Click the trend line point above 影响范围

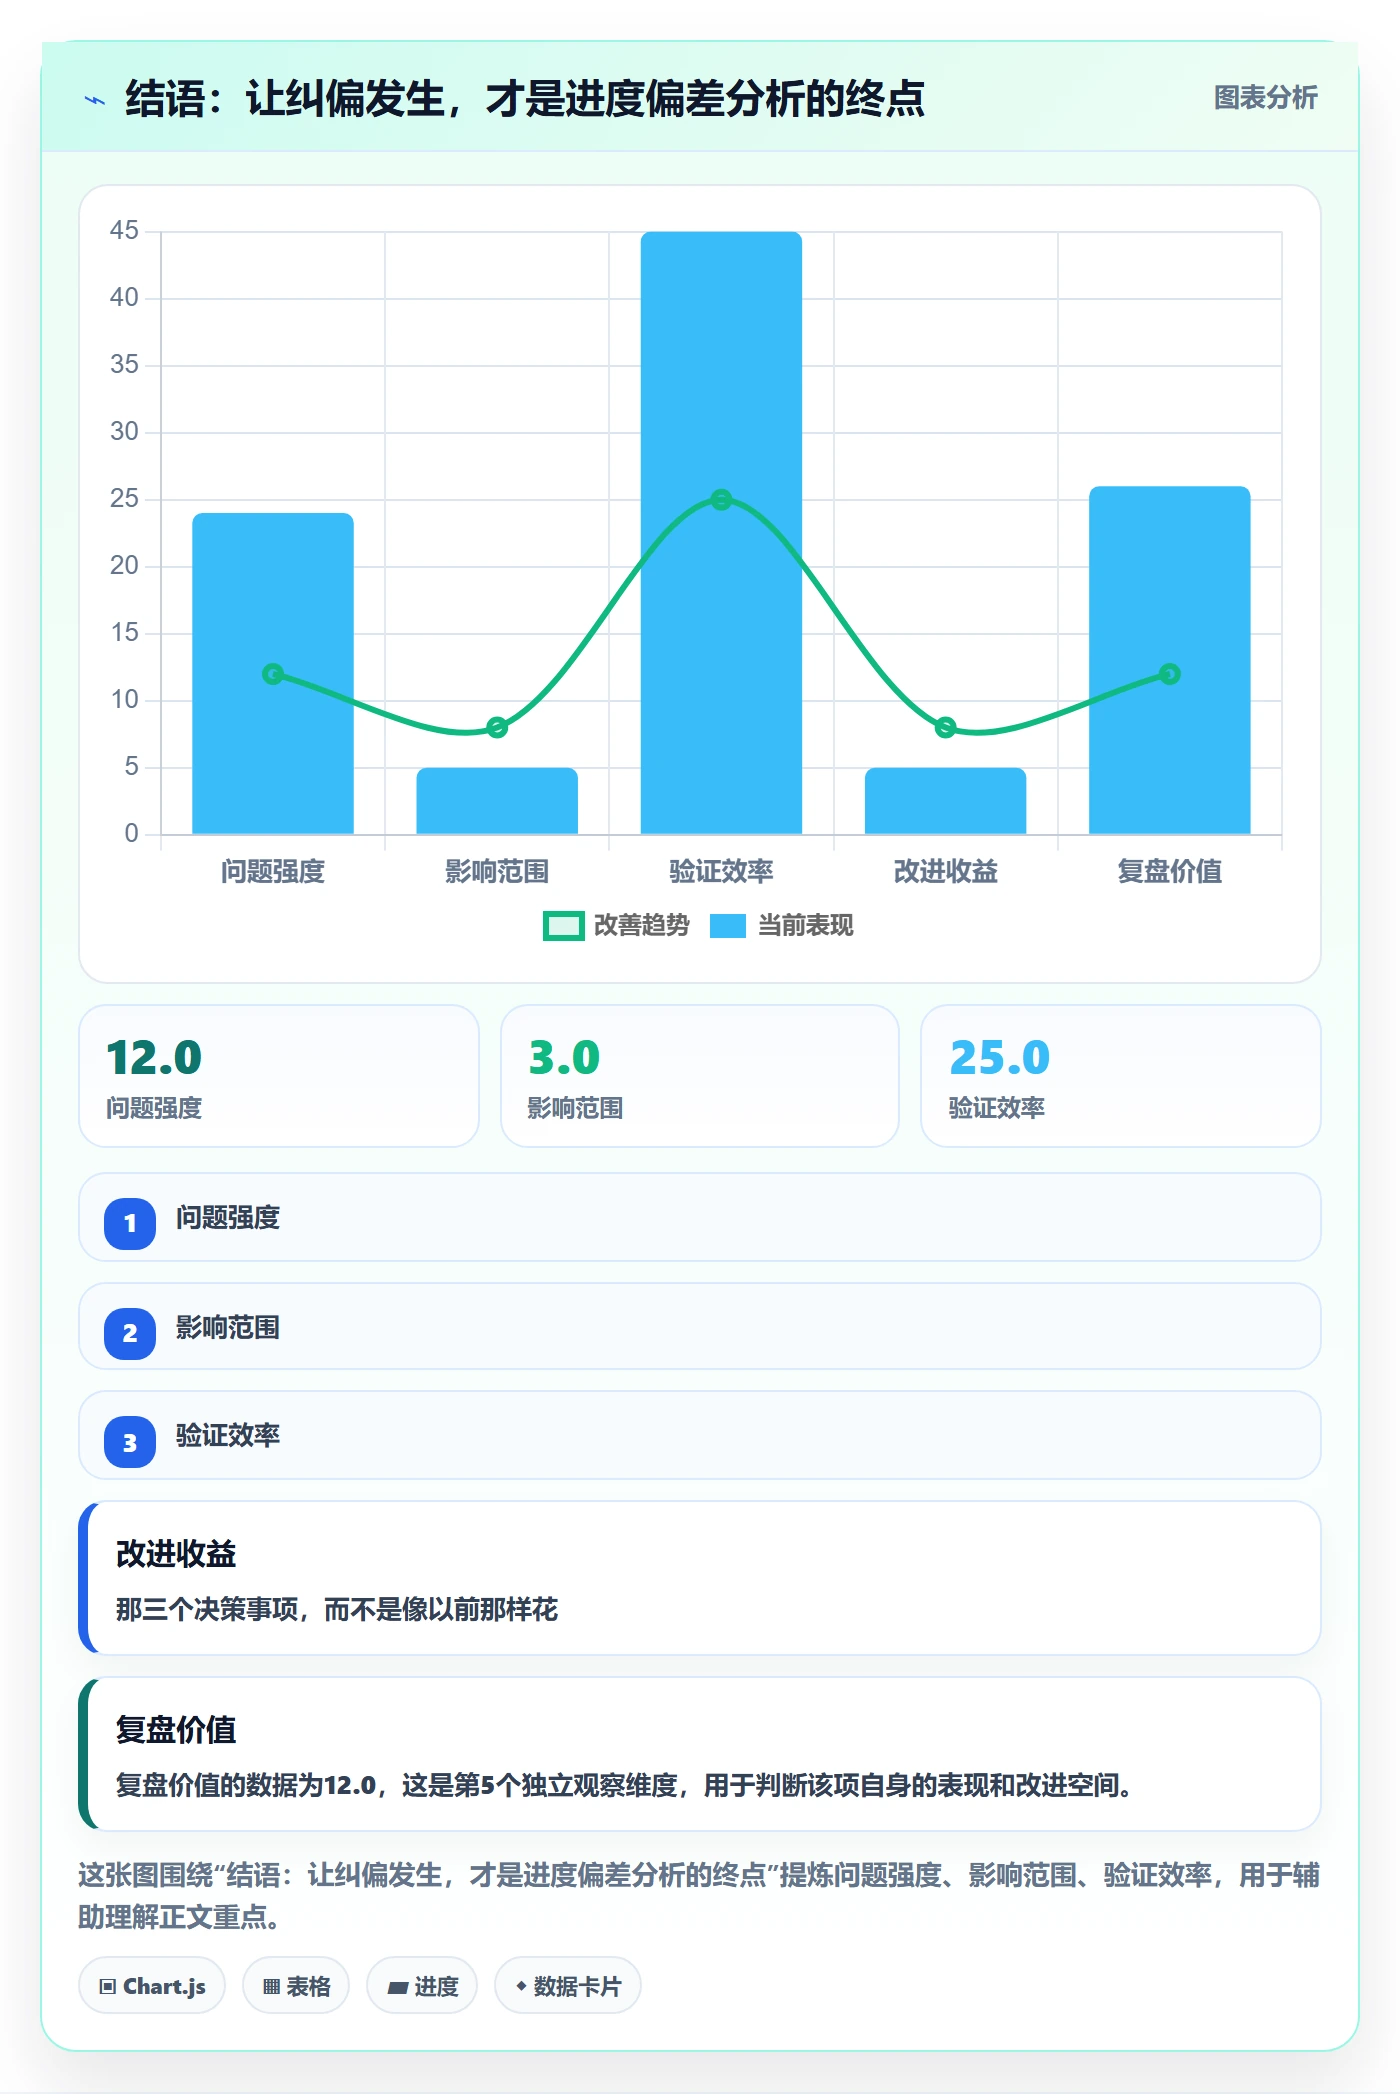(497, 727)
